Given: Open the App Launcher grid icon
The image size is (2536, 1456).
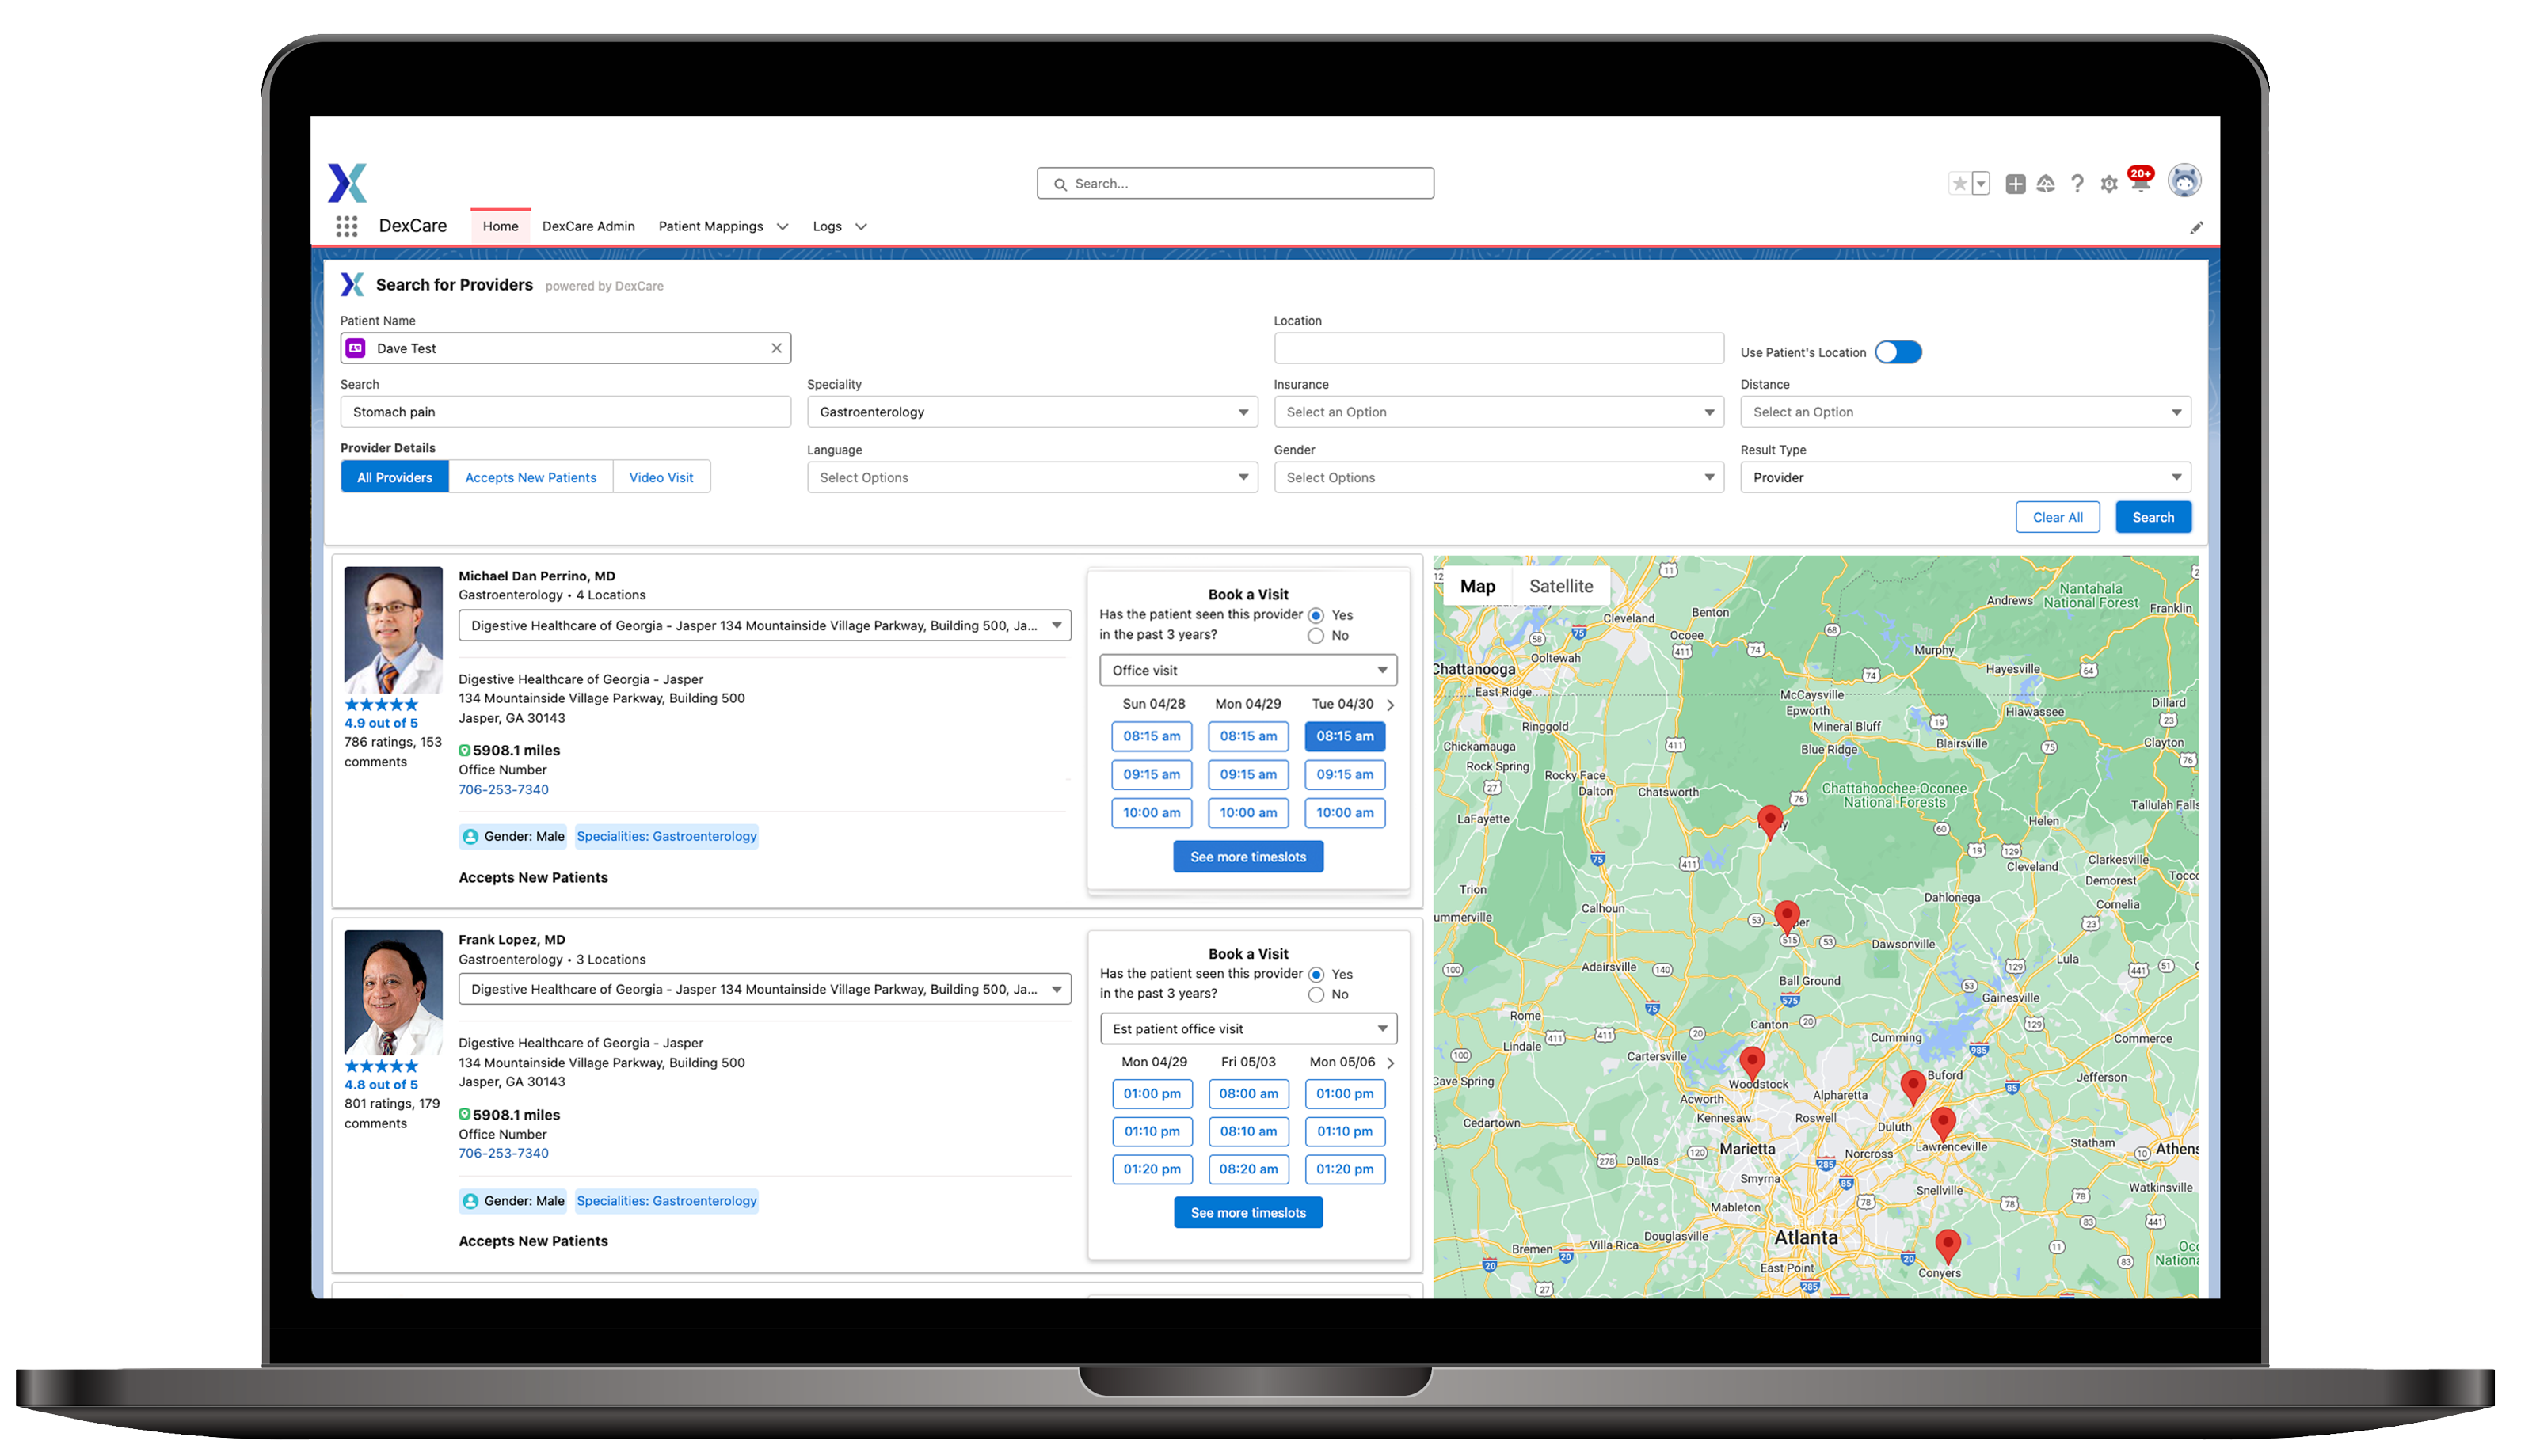Looking at the screenshot, I should pyautogui.click(x=347, y=227).
